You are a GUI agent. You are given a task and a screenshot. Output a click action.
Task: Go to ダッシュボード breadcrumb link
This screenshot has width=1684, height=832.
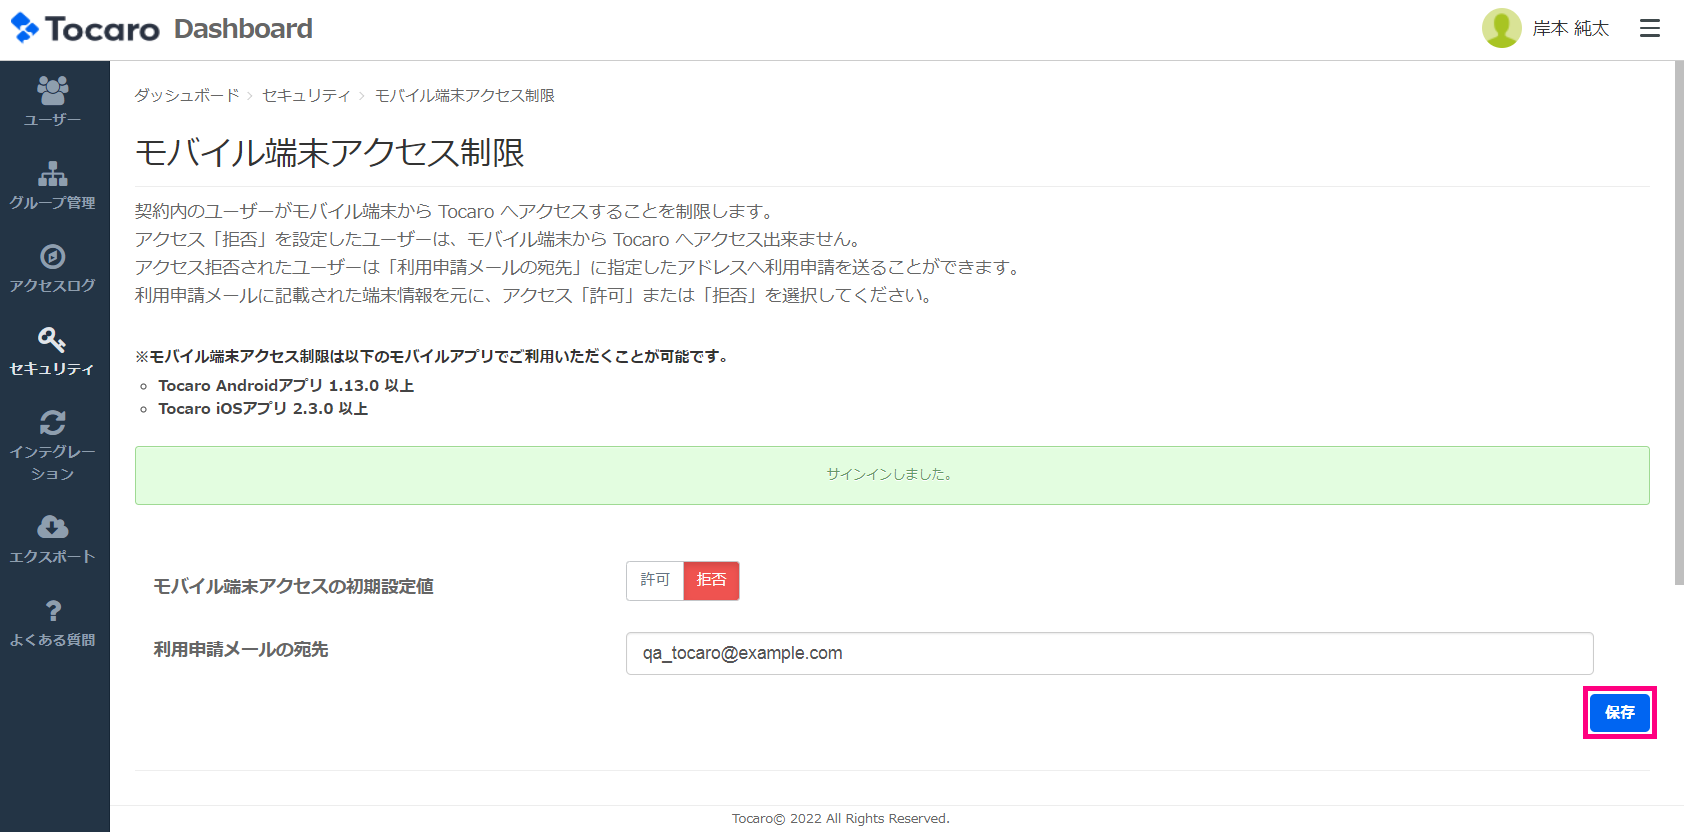click(187, 95)
